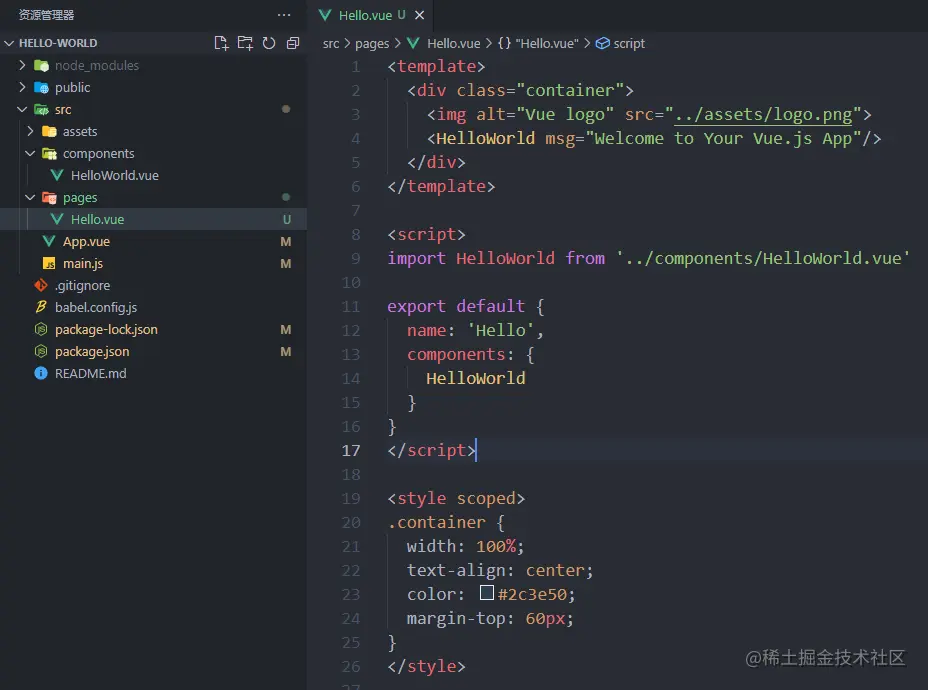Click the Babel icon beside babel.config.js
The width and height of the screenshot is (928, 690).
point(41,307)
